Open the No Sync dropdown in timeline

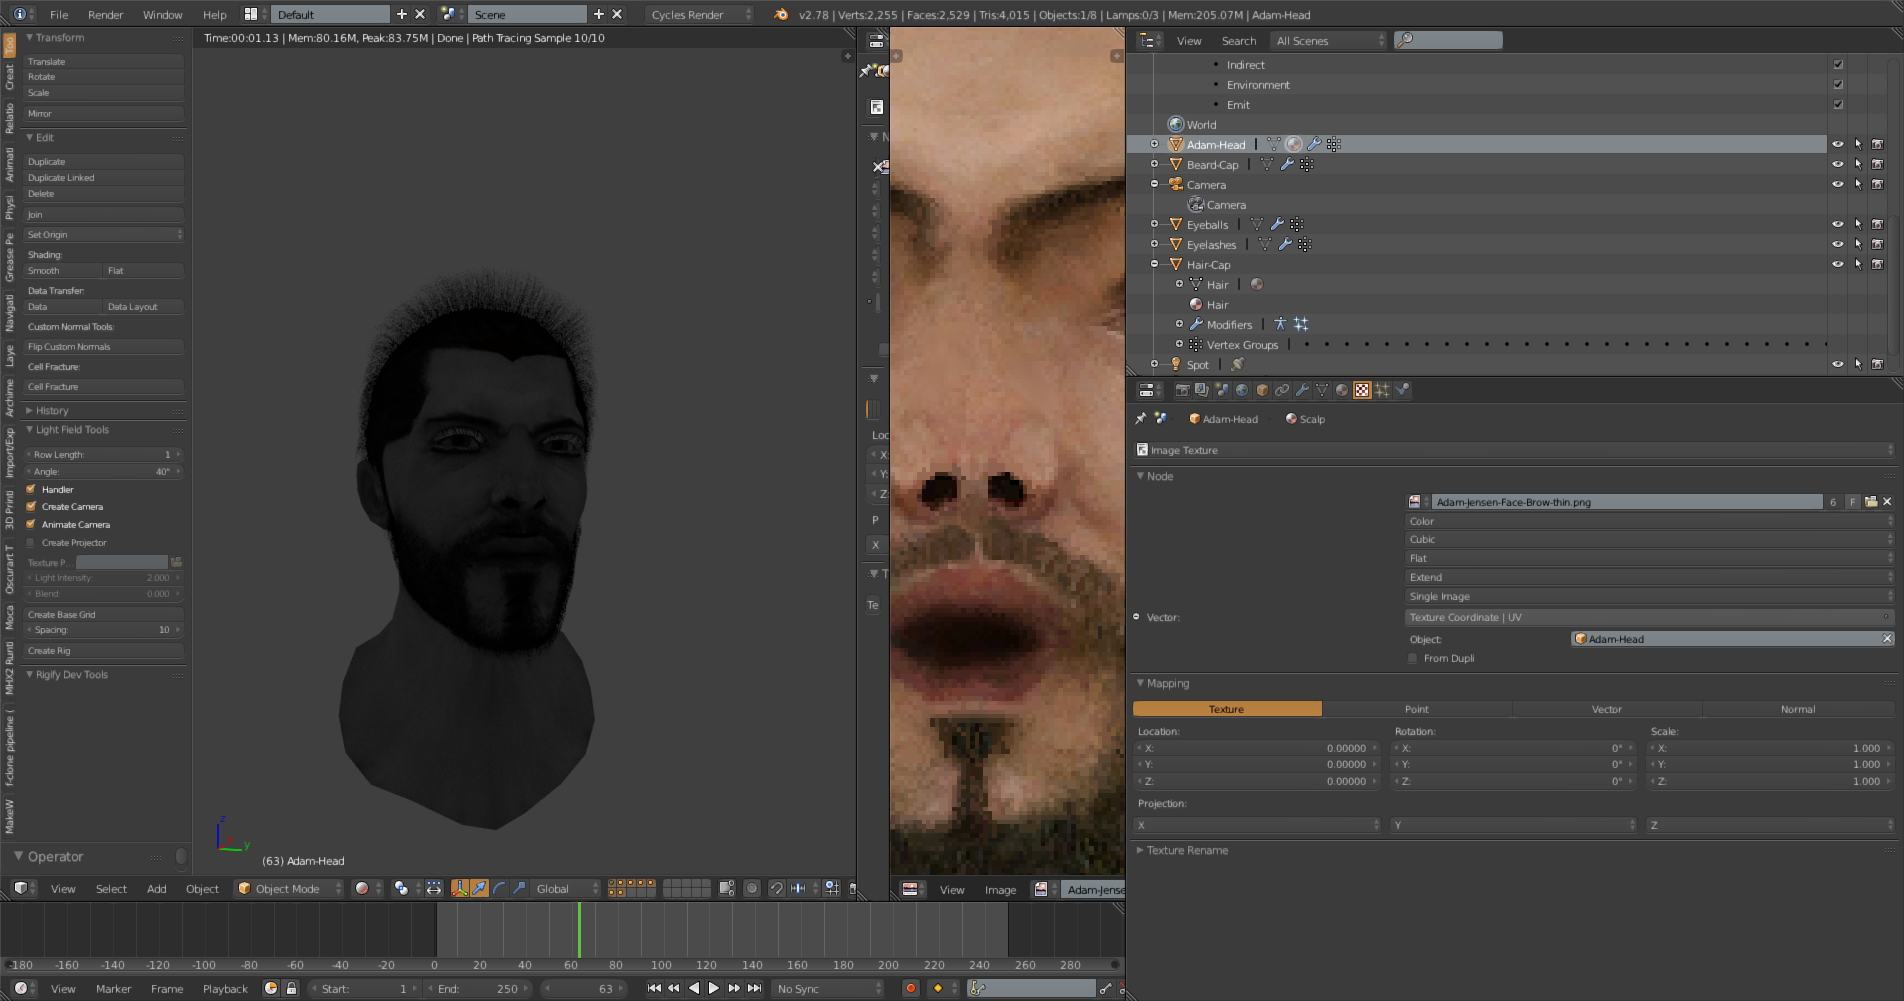coord(829,988)
